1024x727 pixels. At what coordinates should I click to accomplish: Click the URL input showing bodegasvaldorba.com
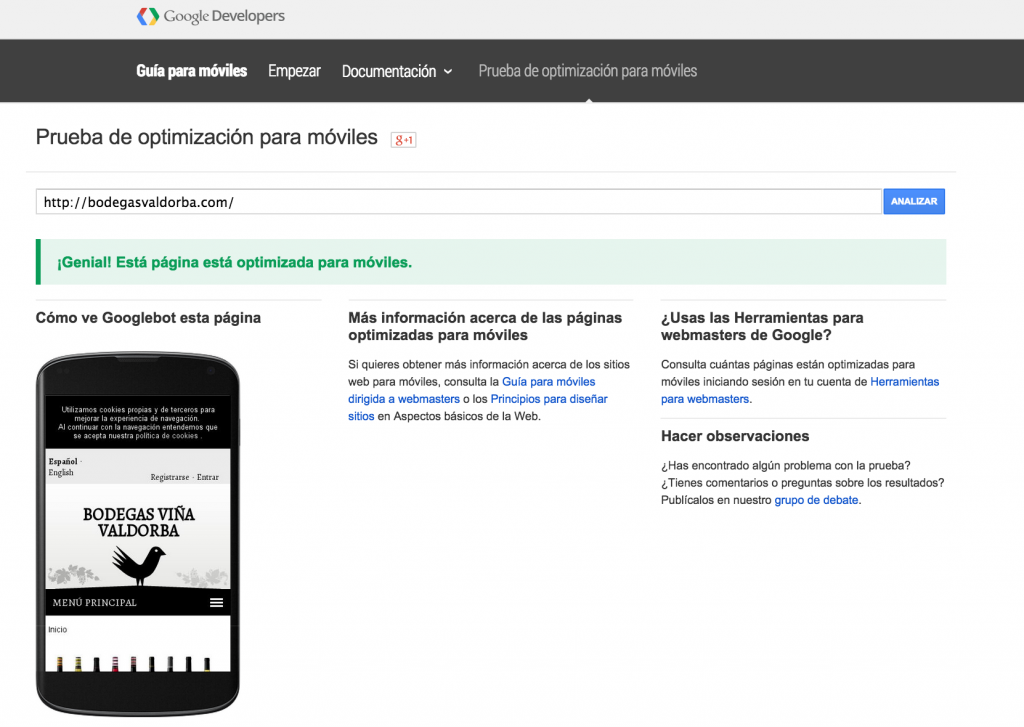pos(400,201)
